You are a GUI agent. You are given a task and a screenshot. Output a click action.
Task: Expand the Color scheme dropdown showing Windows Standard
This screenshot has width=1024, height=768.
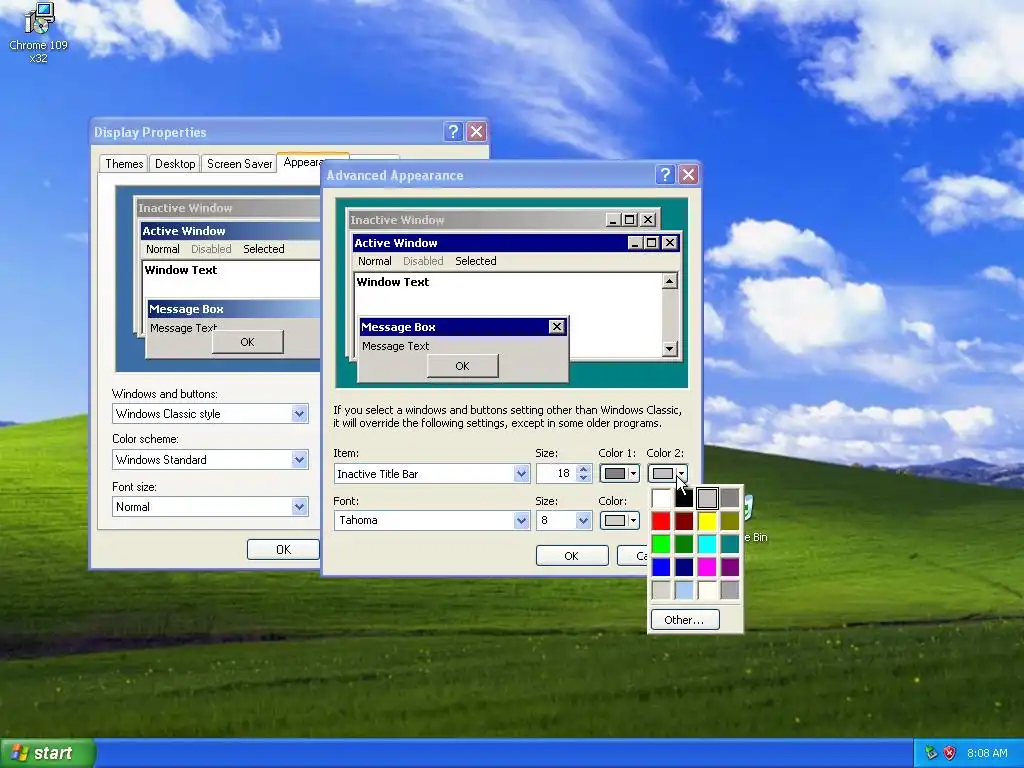(299, 460)
